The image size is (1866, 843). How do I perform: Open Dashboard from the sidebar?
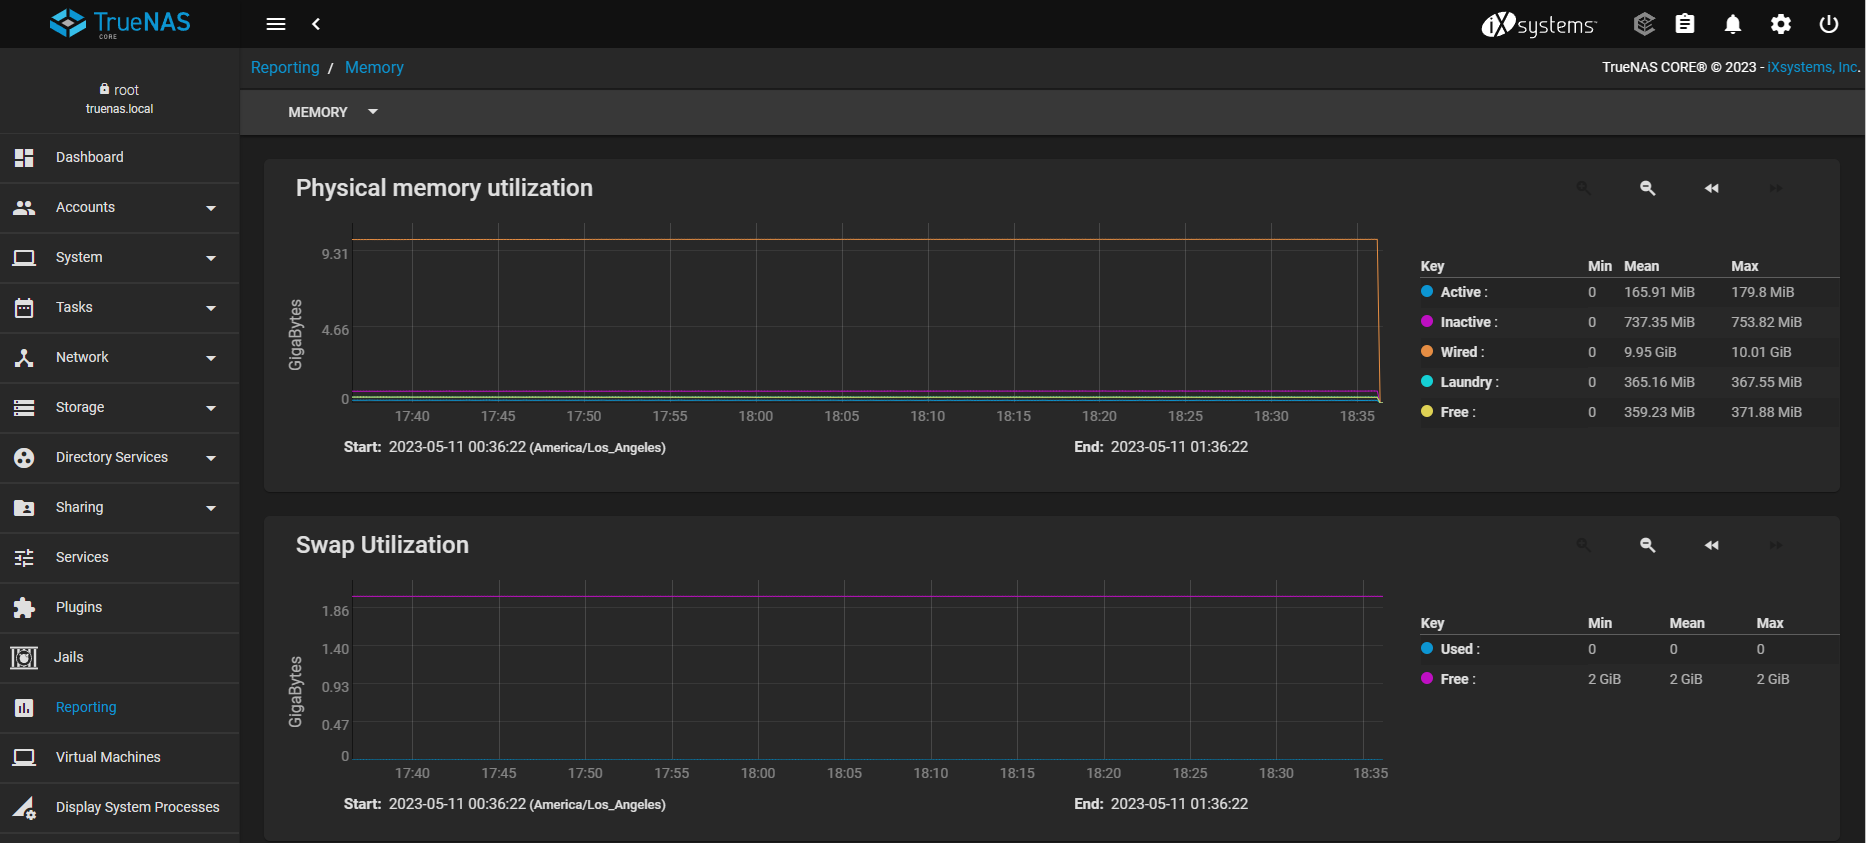120,158
